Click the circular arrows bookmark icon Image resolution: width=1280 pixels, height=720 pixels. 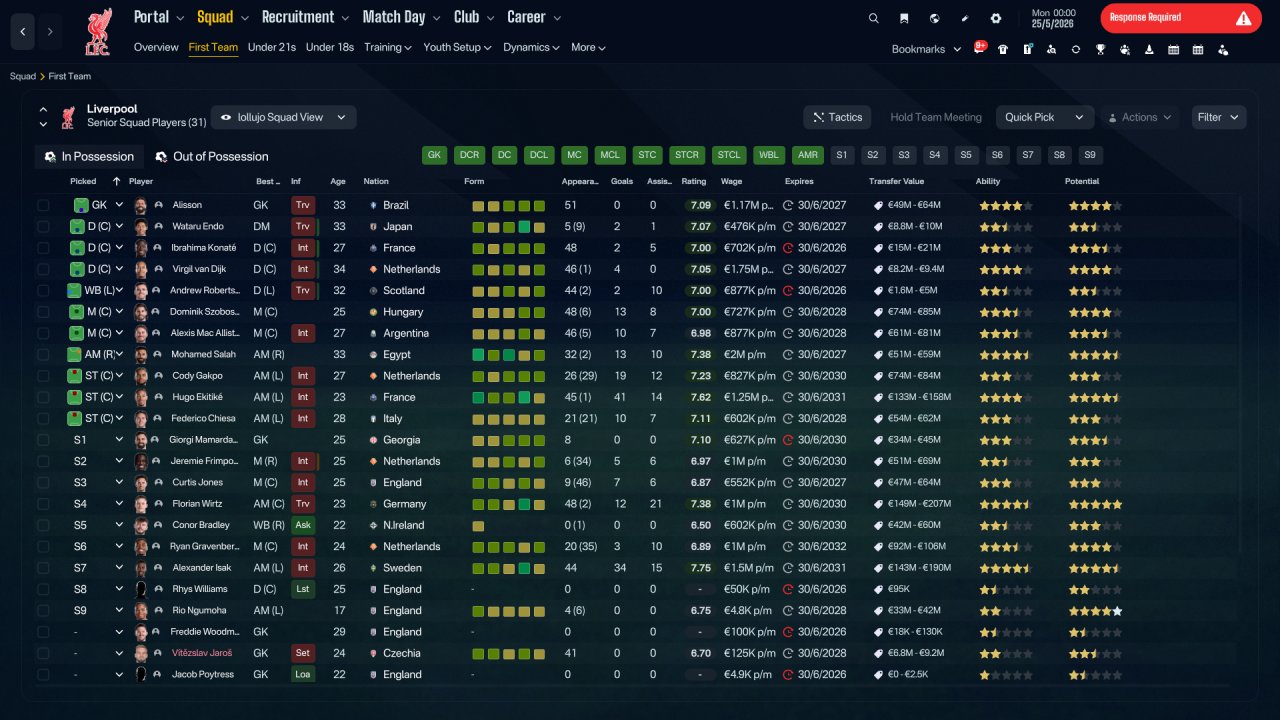(x=1076, y=49)
